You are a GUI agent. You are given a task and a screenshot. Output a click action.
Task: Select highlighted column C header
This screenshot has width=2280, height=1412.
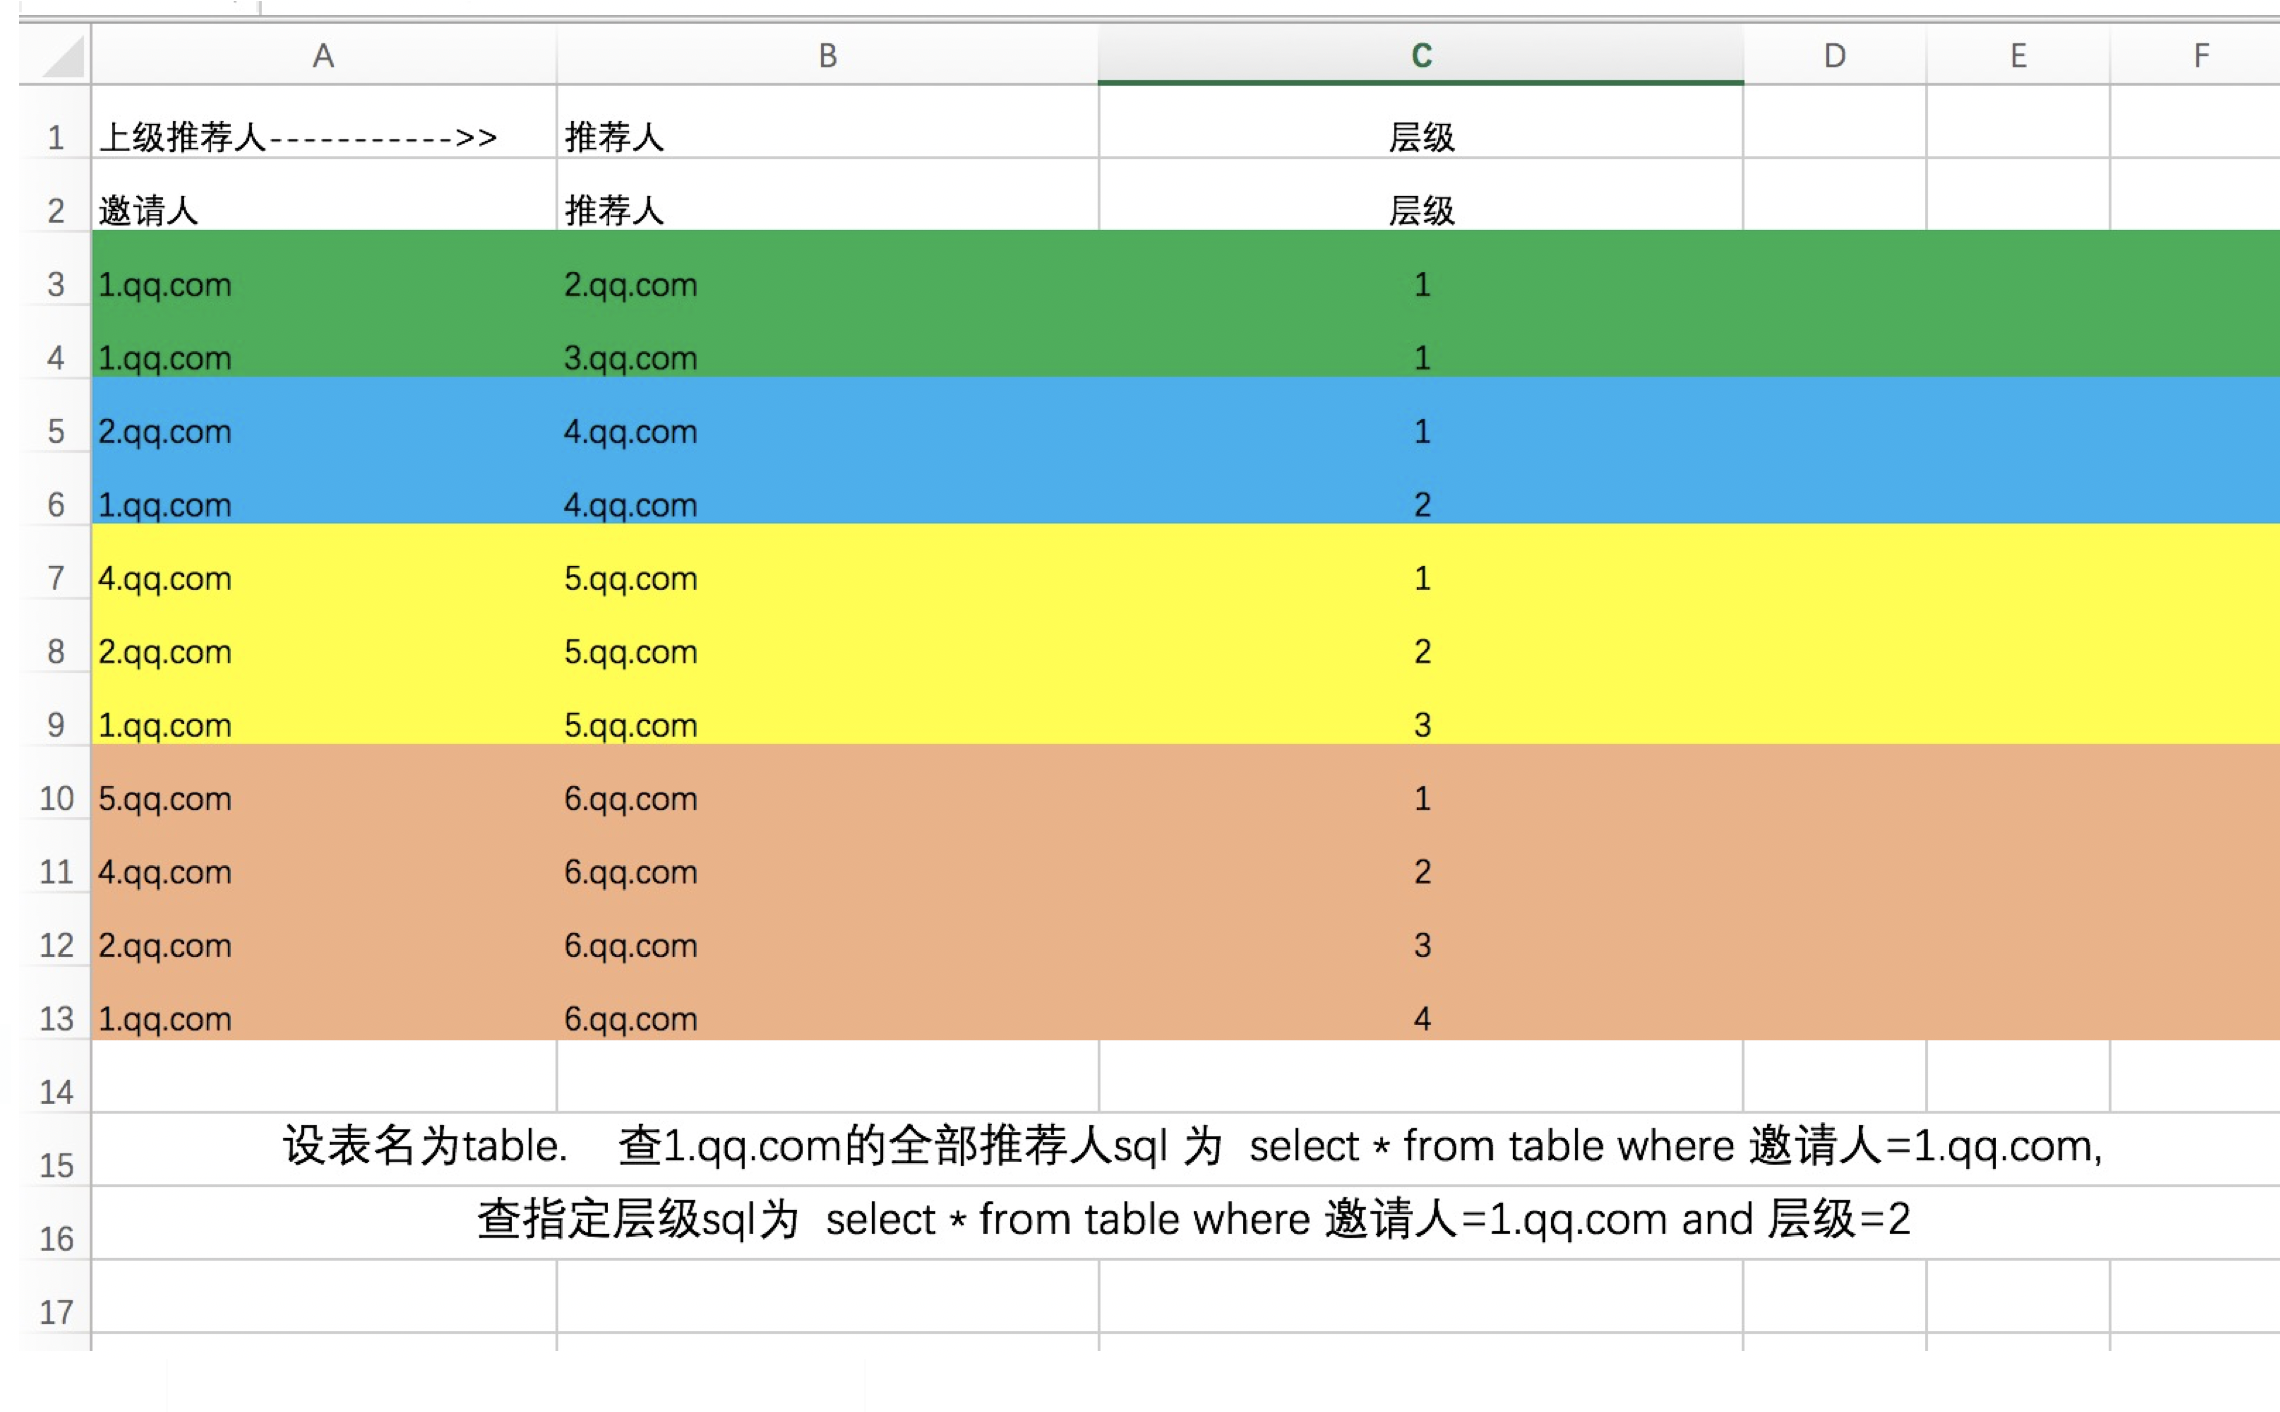[x=1420, y=56]
